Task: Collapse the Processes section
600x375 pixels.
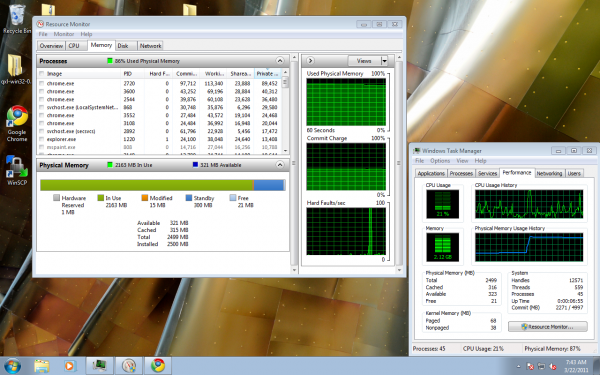Action: pos(280,61)
